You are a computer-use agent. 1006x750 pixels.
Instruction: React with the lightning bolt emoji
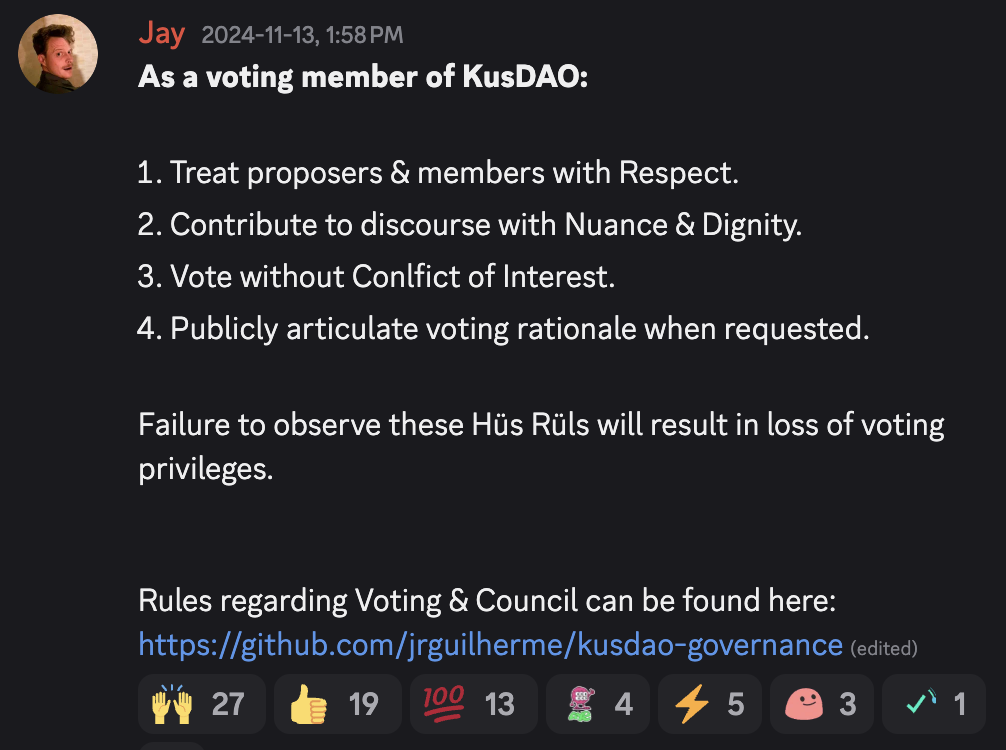tap(712, 704)
